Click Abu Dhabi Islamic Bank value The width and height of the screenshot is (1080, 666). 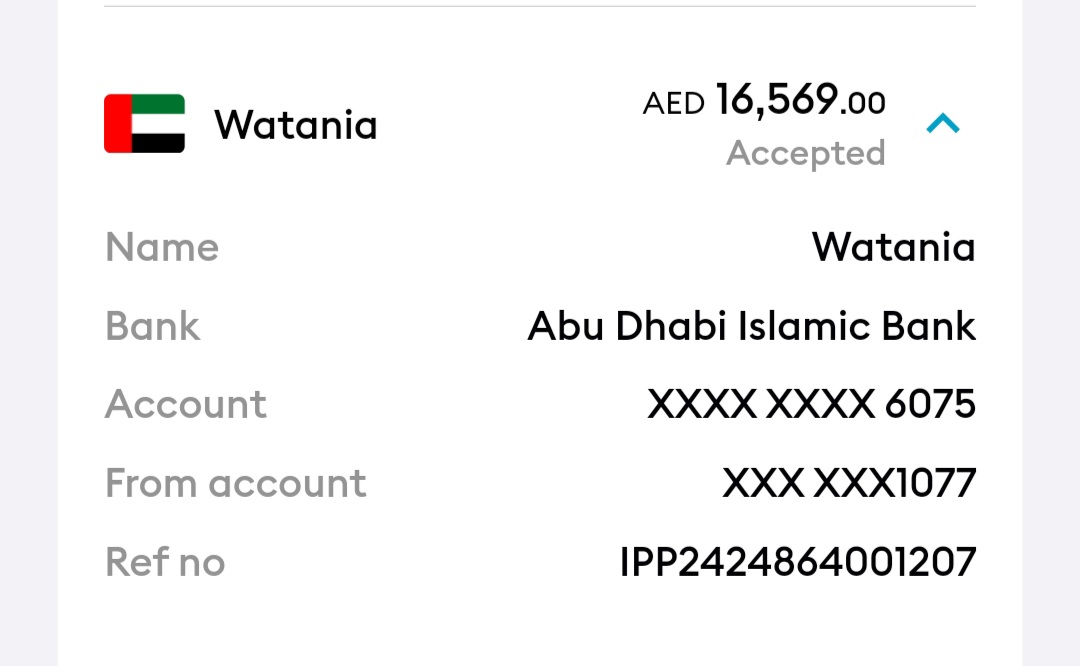tap(751, 326)
